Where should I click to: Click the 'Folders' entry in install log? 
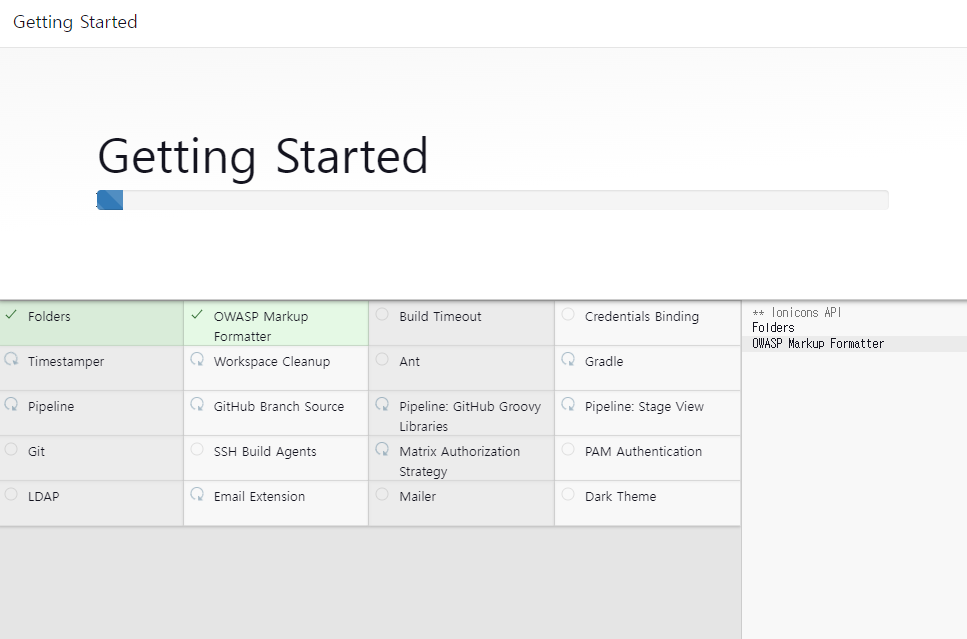773,328
